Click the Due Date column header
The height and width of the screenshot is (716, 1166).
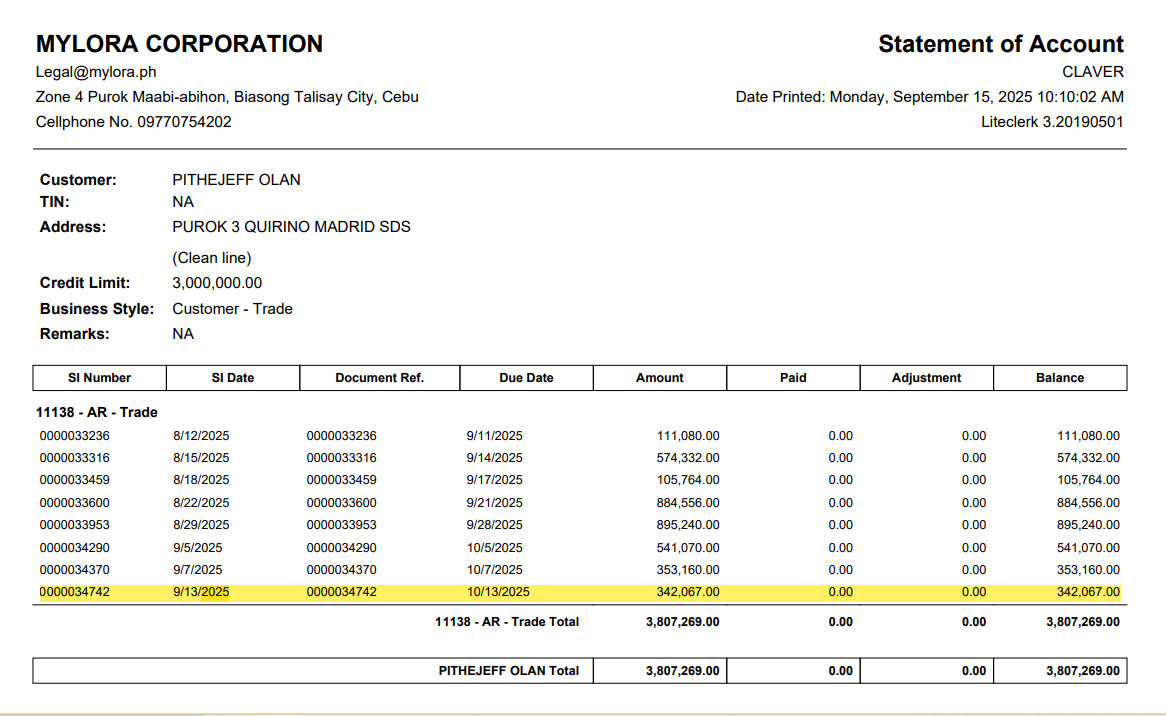[x=526, y=378]
